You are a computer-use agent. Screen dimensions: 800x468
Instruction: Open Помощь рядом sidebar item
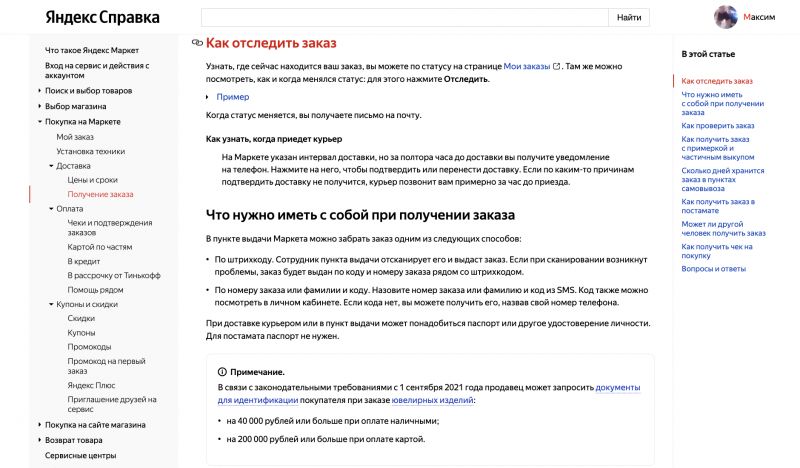click(95, 290)
